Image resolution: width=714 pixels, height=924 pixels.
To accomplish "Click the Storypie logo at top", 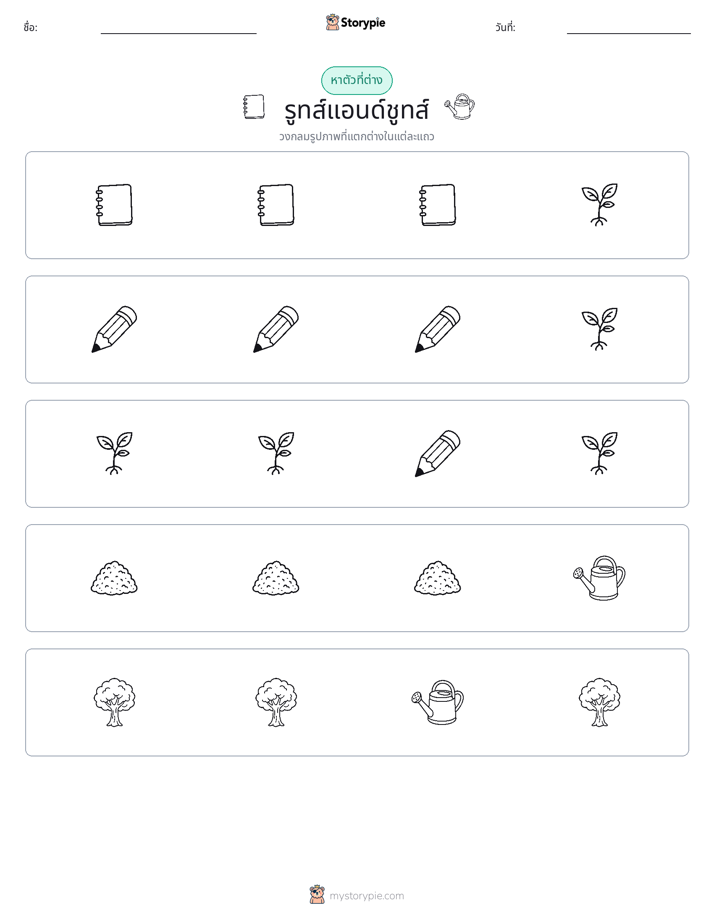I will pos(356,22).
